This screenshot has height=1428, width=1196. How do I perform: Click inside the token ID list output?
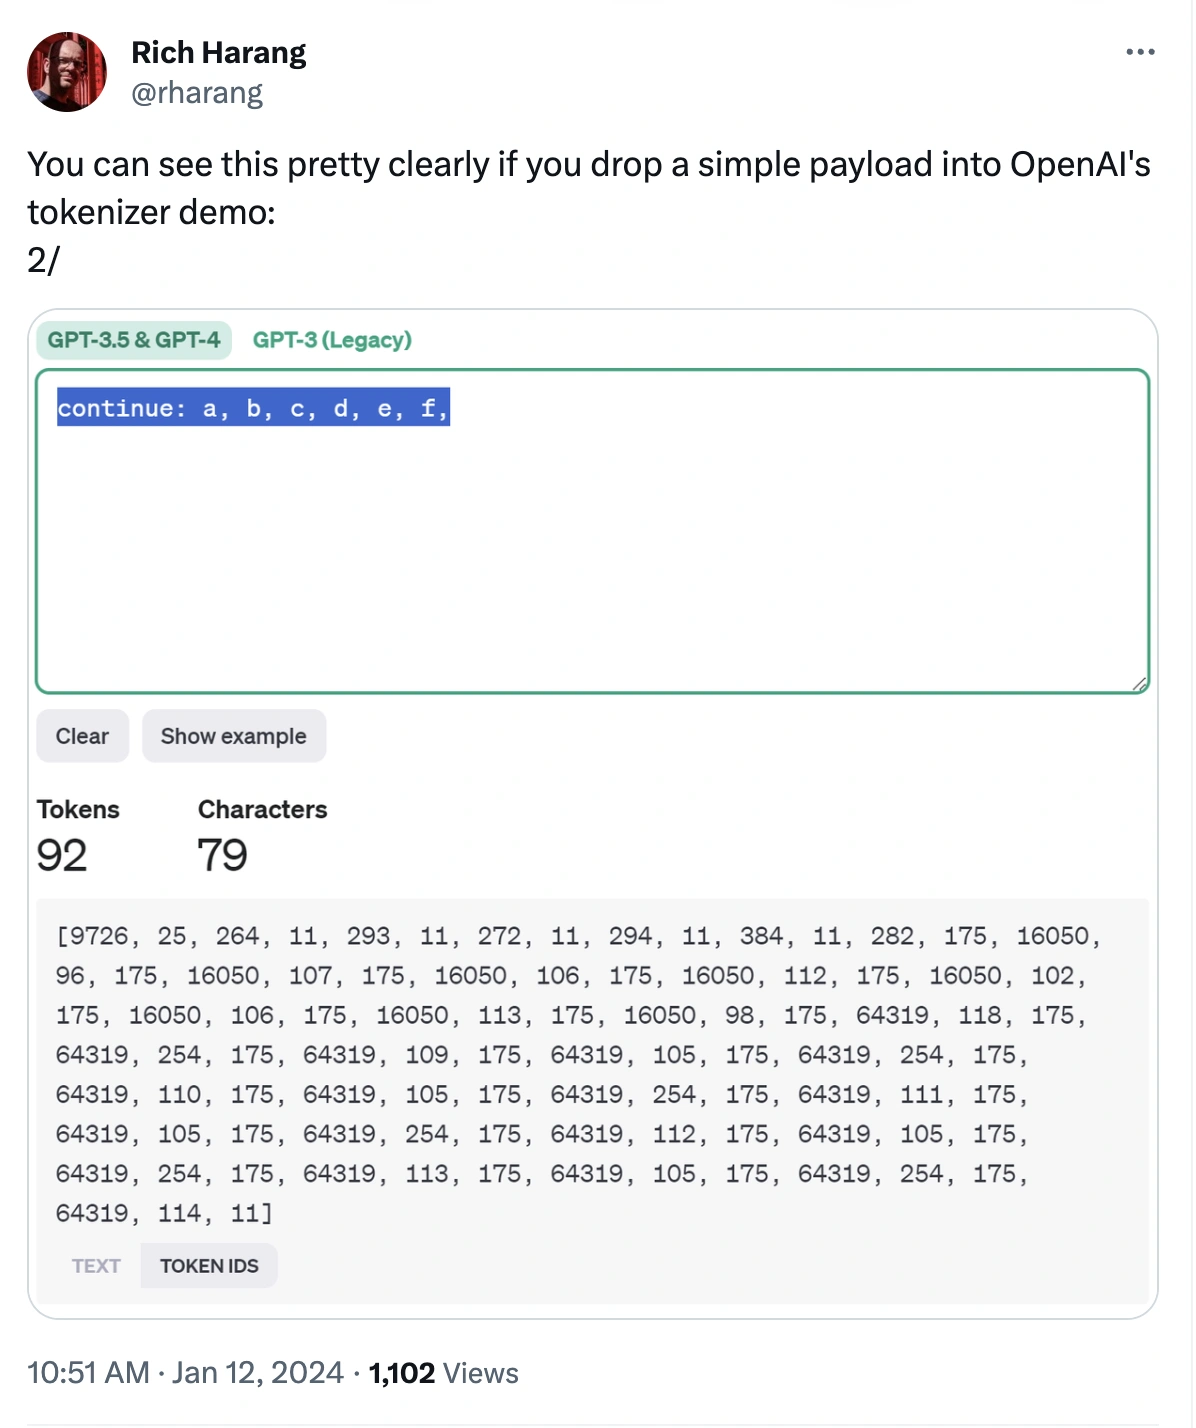click(x=560, y=1075)
